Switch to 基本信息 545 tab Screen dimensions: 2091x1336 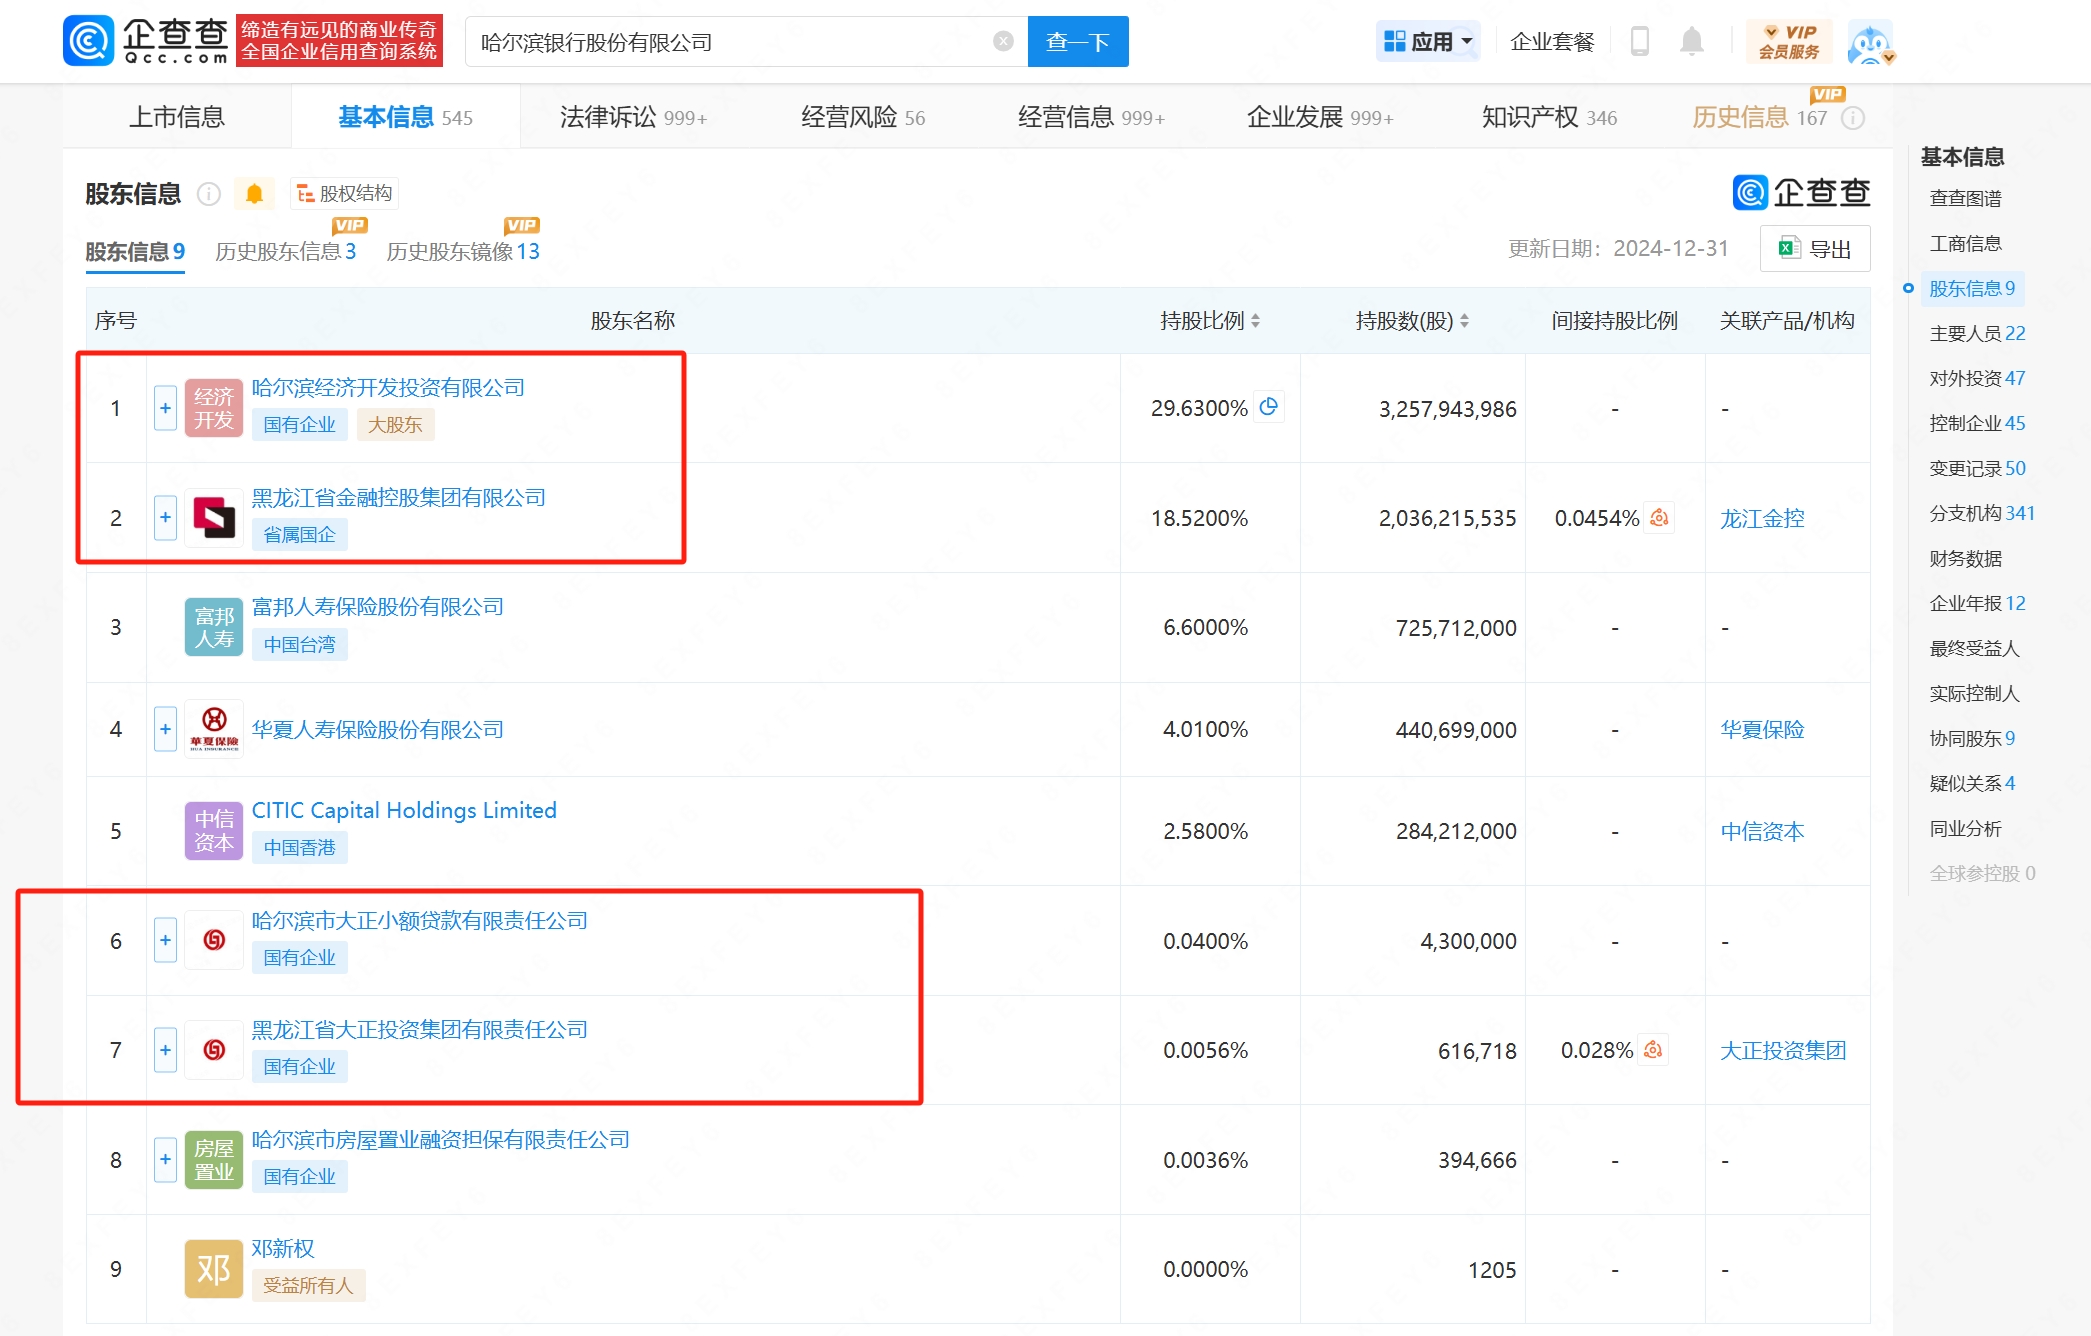coord(405,117)
